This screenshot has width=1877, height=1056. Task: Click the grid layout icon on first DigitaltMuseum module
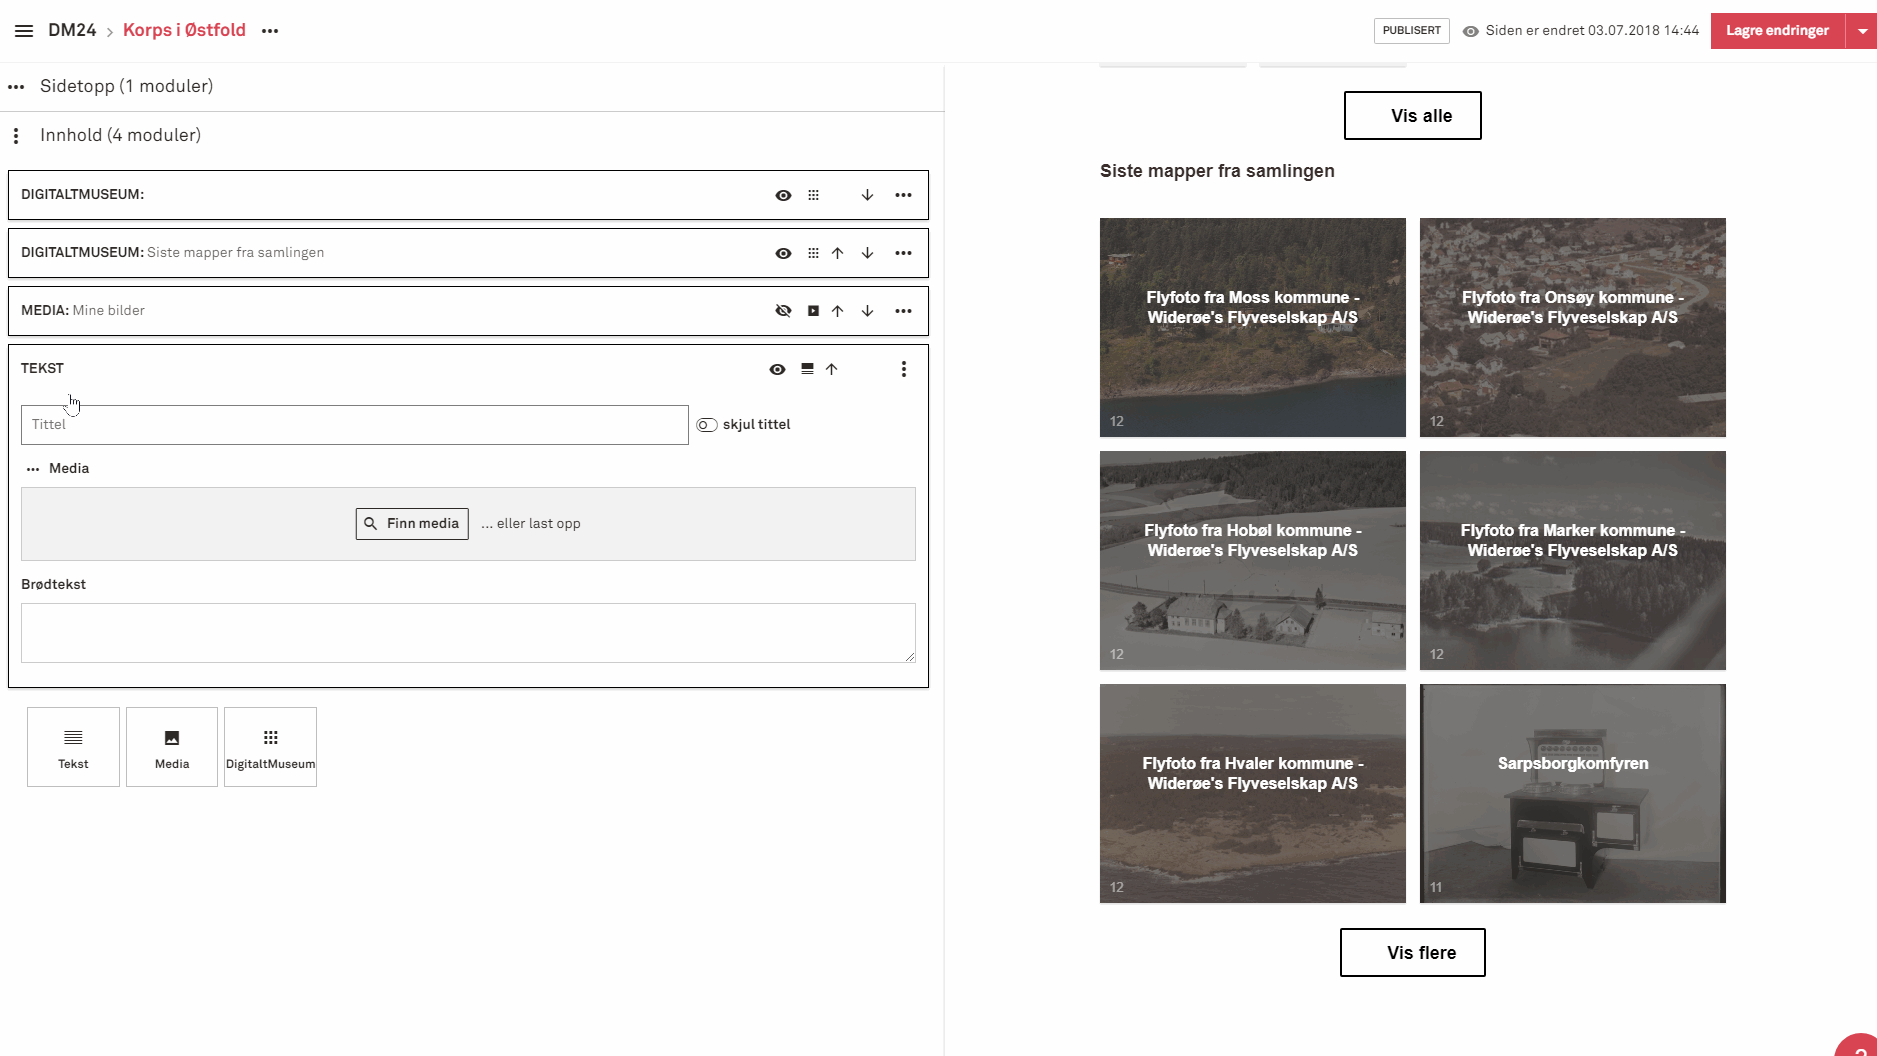[813, 195]
